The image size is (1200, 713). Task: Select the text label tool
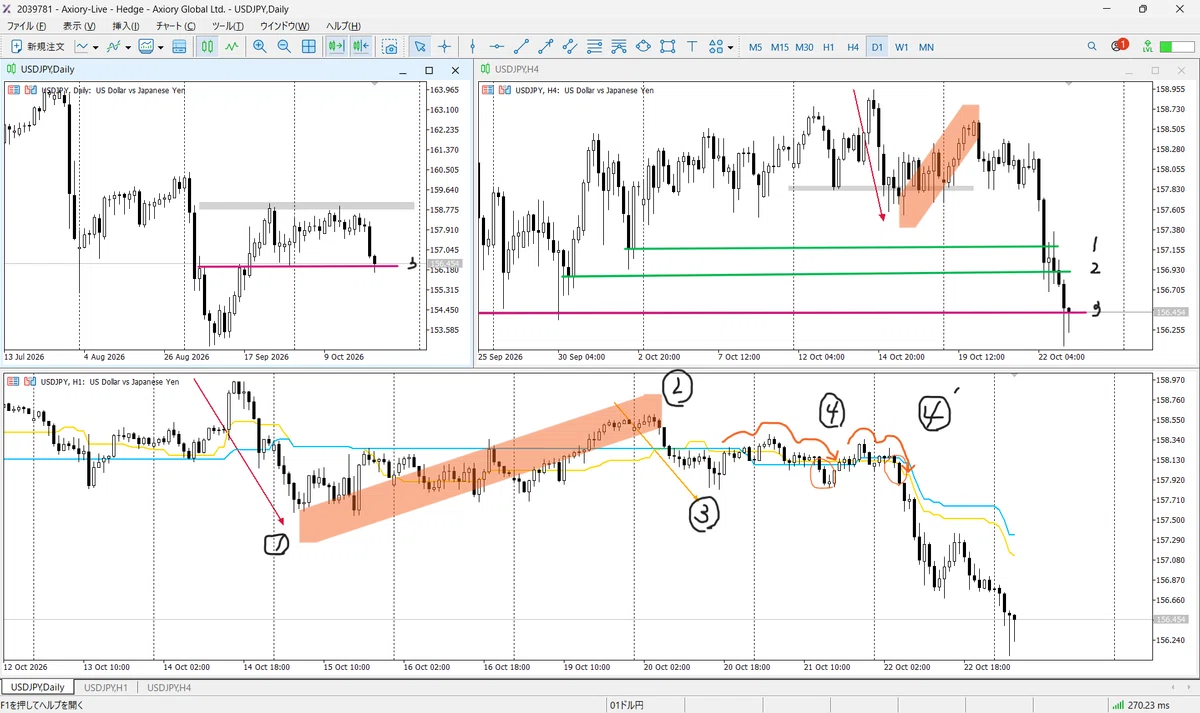point(691,47)
